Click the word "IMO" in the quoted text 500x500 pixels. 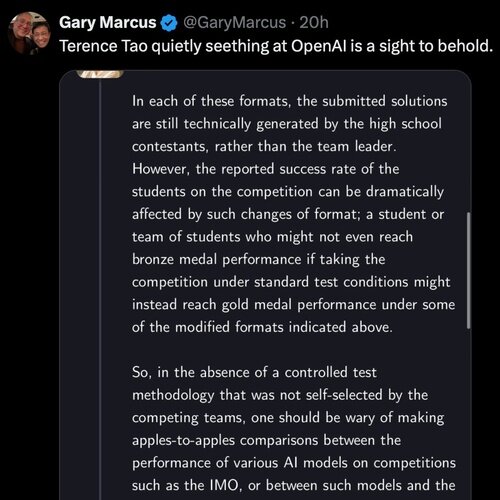(224, 485)
